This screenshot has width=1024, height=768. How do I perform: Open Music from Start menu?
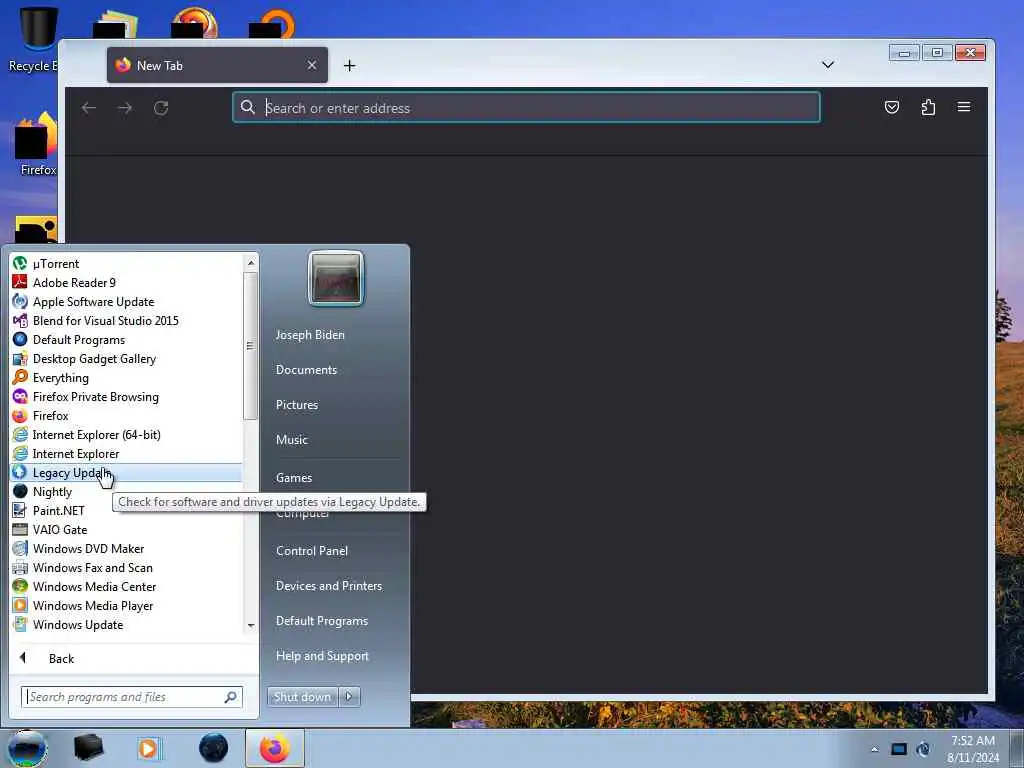pos(291,440)
